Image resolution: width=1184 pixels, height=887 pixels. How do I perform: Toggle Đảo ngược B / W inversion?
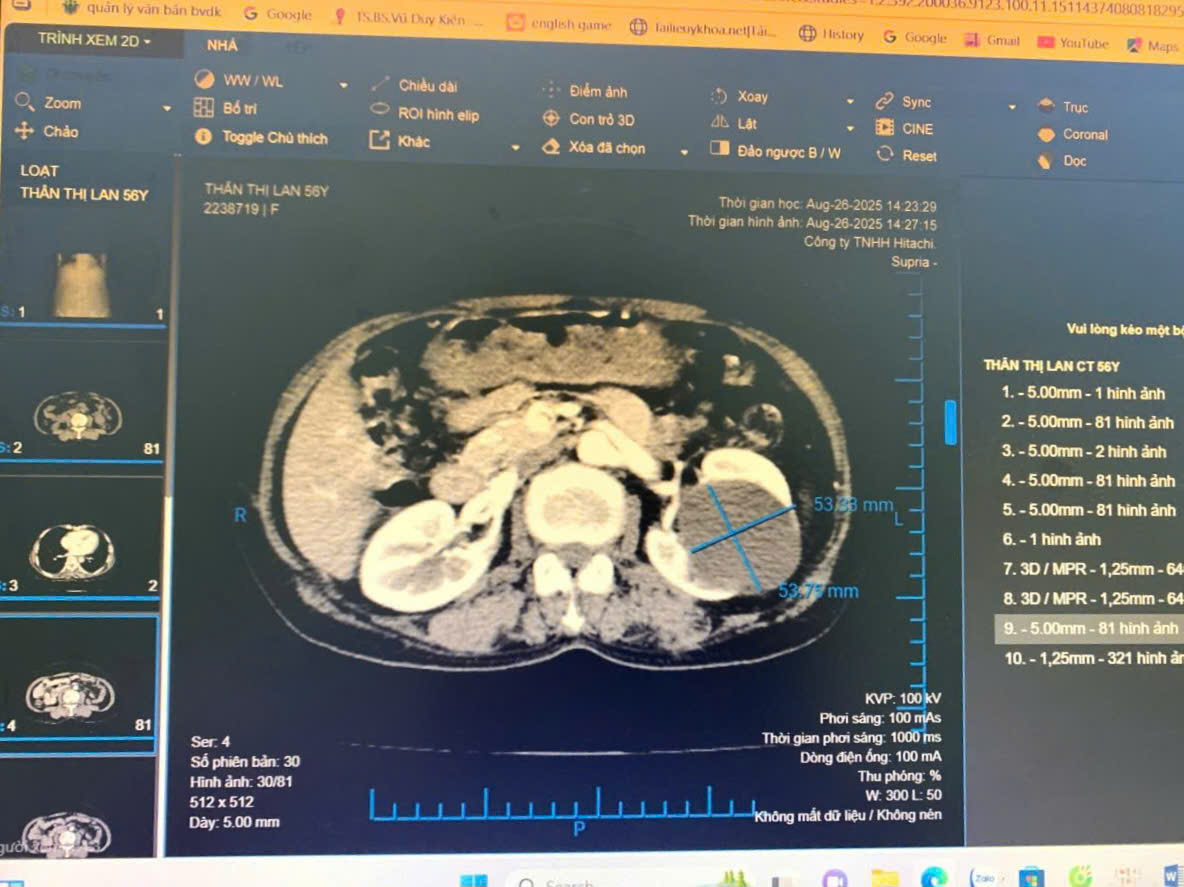coord(787,152)
